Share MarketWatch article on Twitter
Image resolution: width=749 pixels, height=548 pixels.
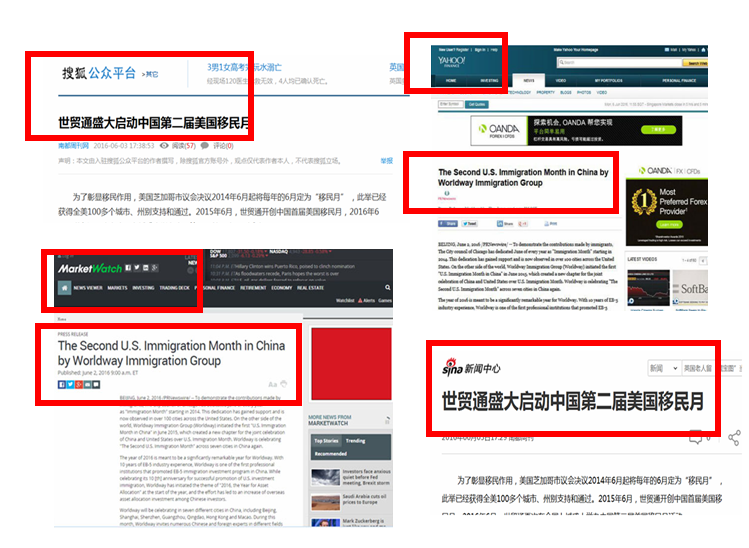click(x=70, y=385)
